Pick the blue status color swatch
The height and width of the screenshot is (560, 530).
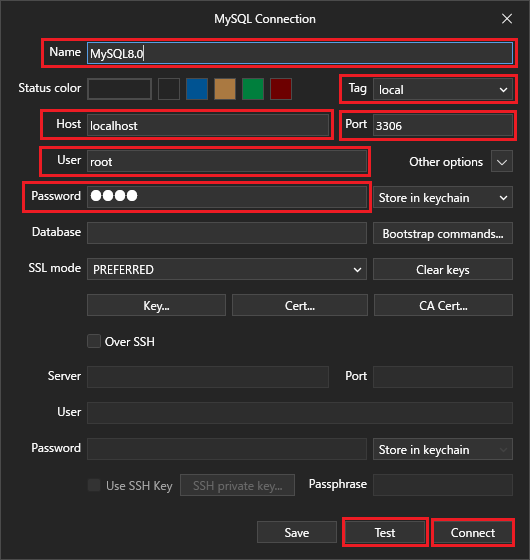coord(197,89)
